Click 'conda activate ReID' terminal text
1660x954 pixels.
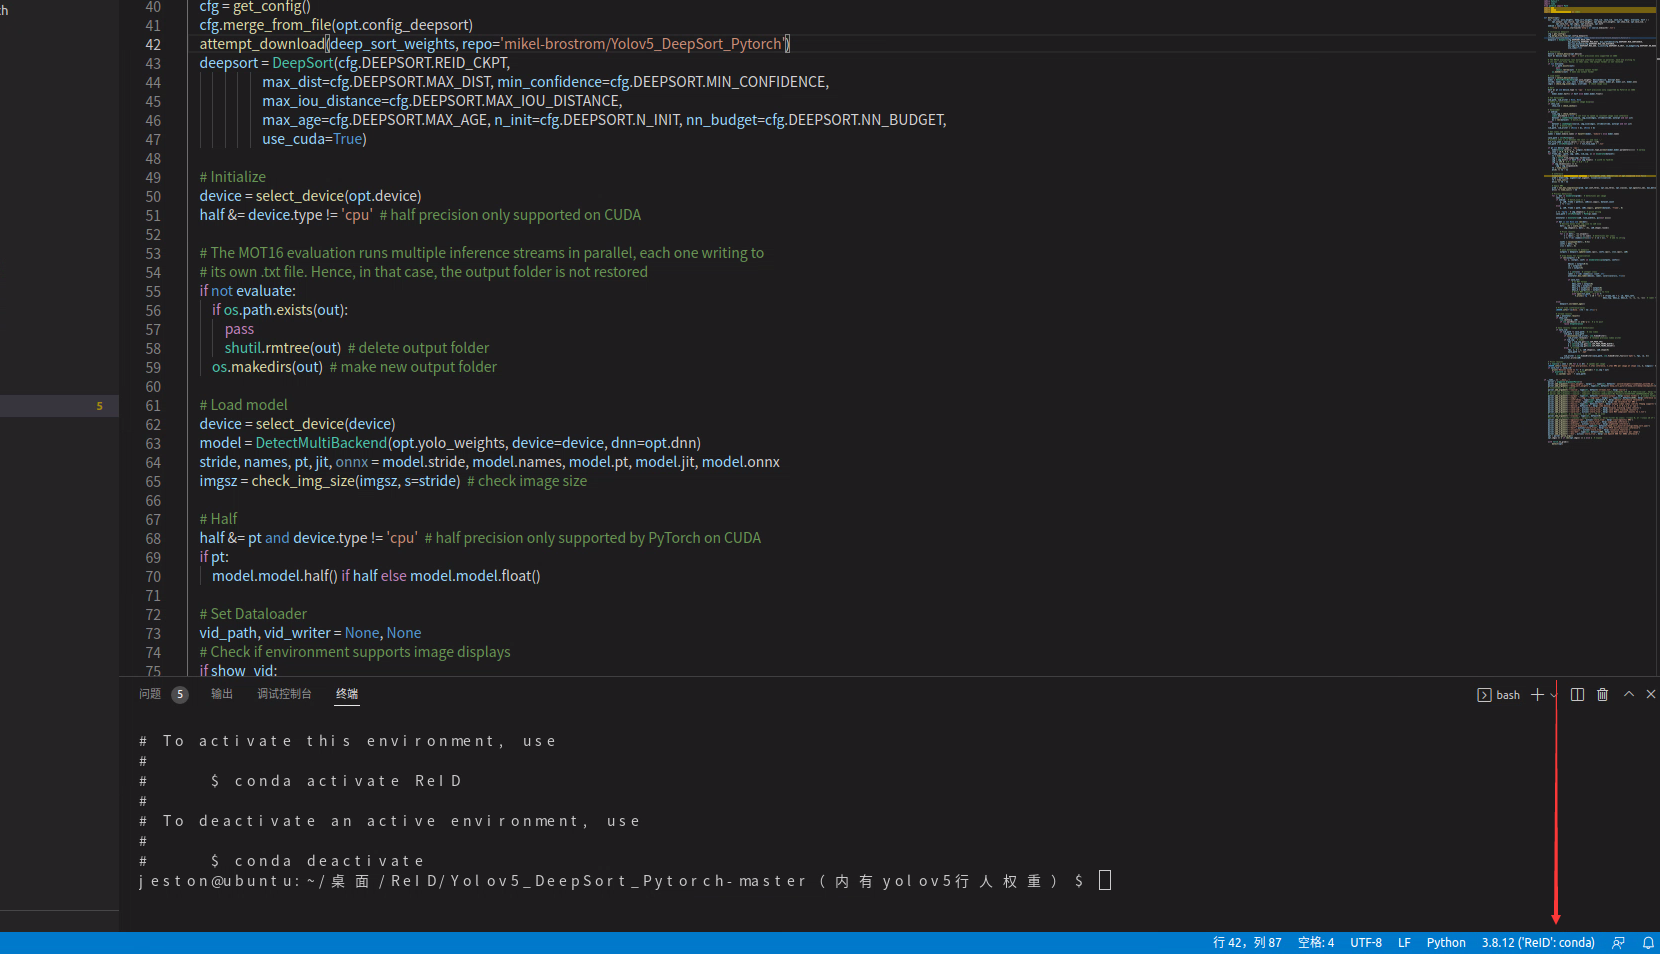pos(347,781)
